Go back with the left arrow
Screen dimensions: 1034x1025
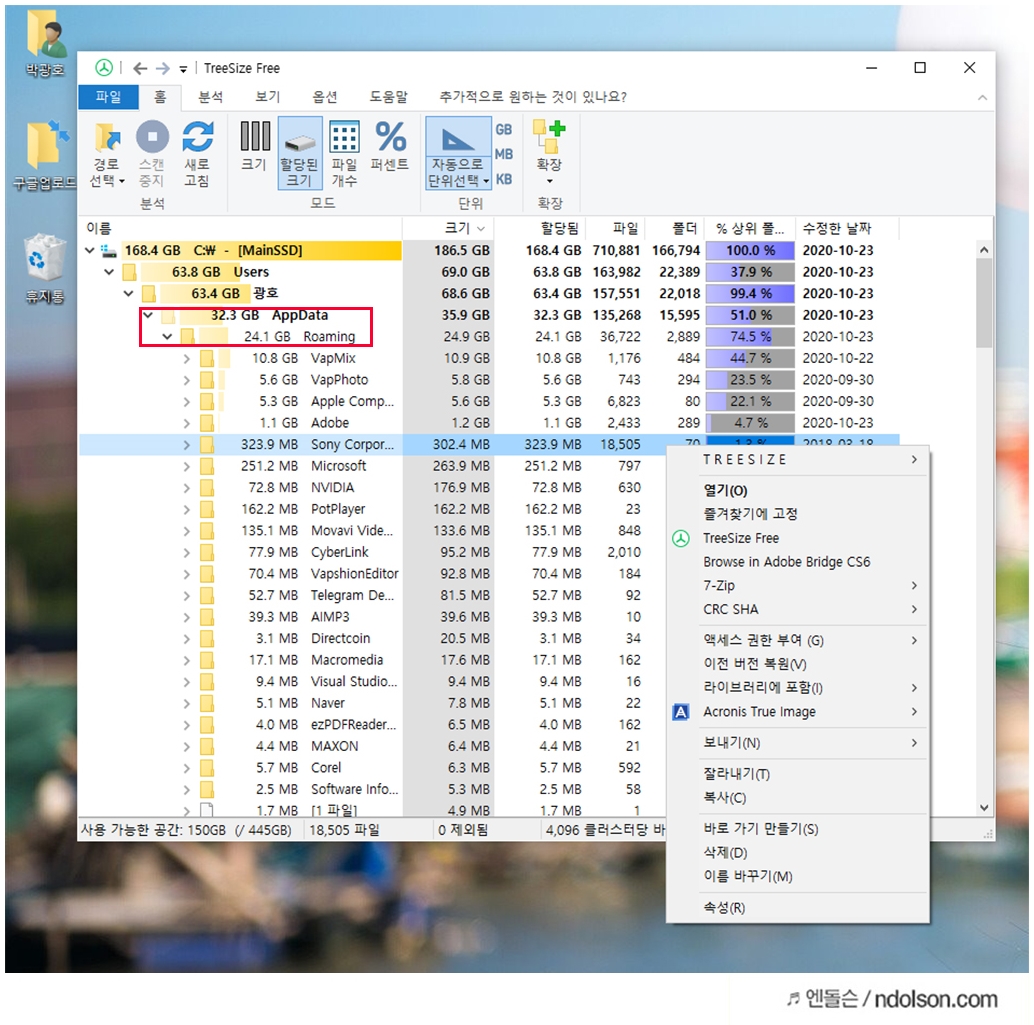pos(140,68)
